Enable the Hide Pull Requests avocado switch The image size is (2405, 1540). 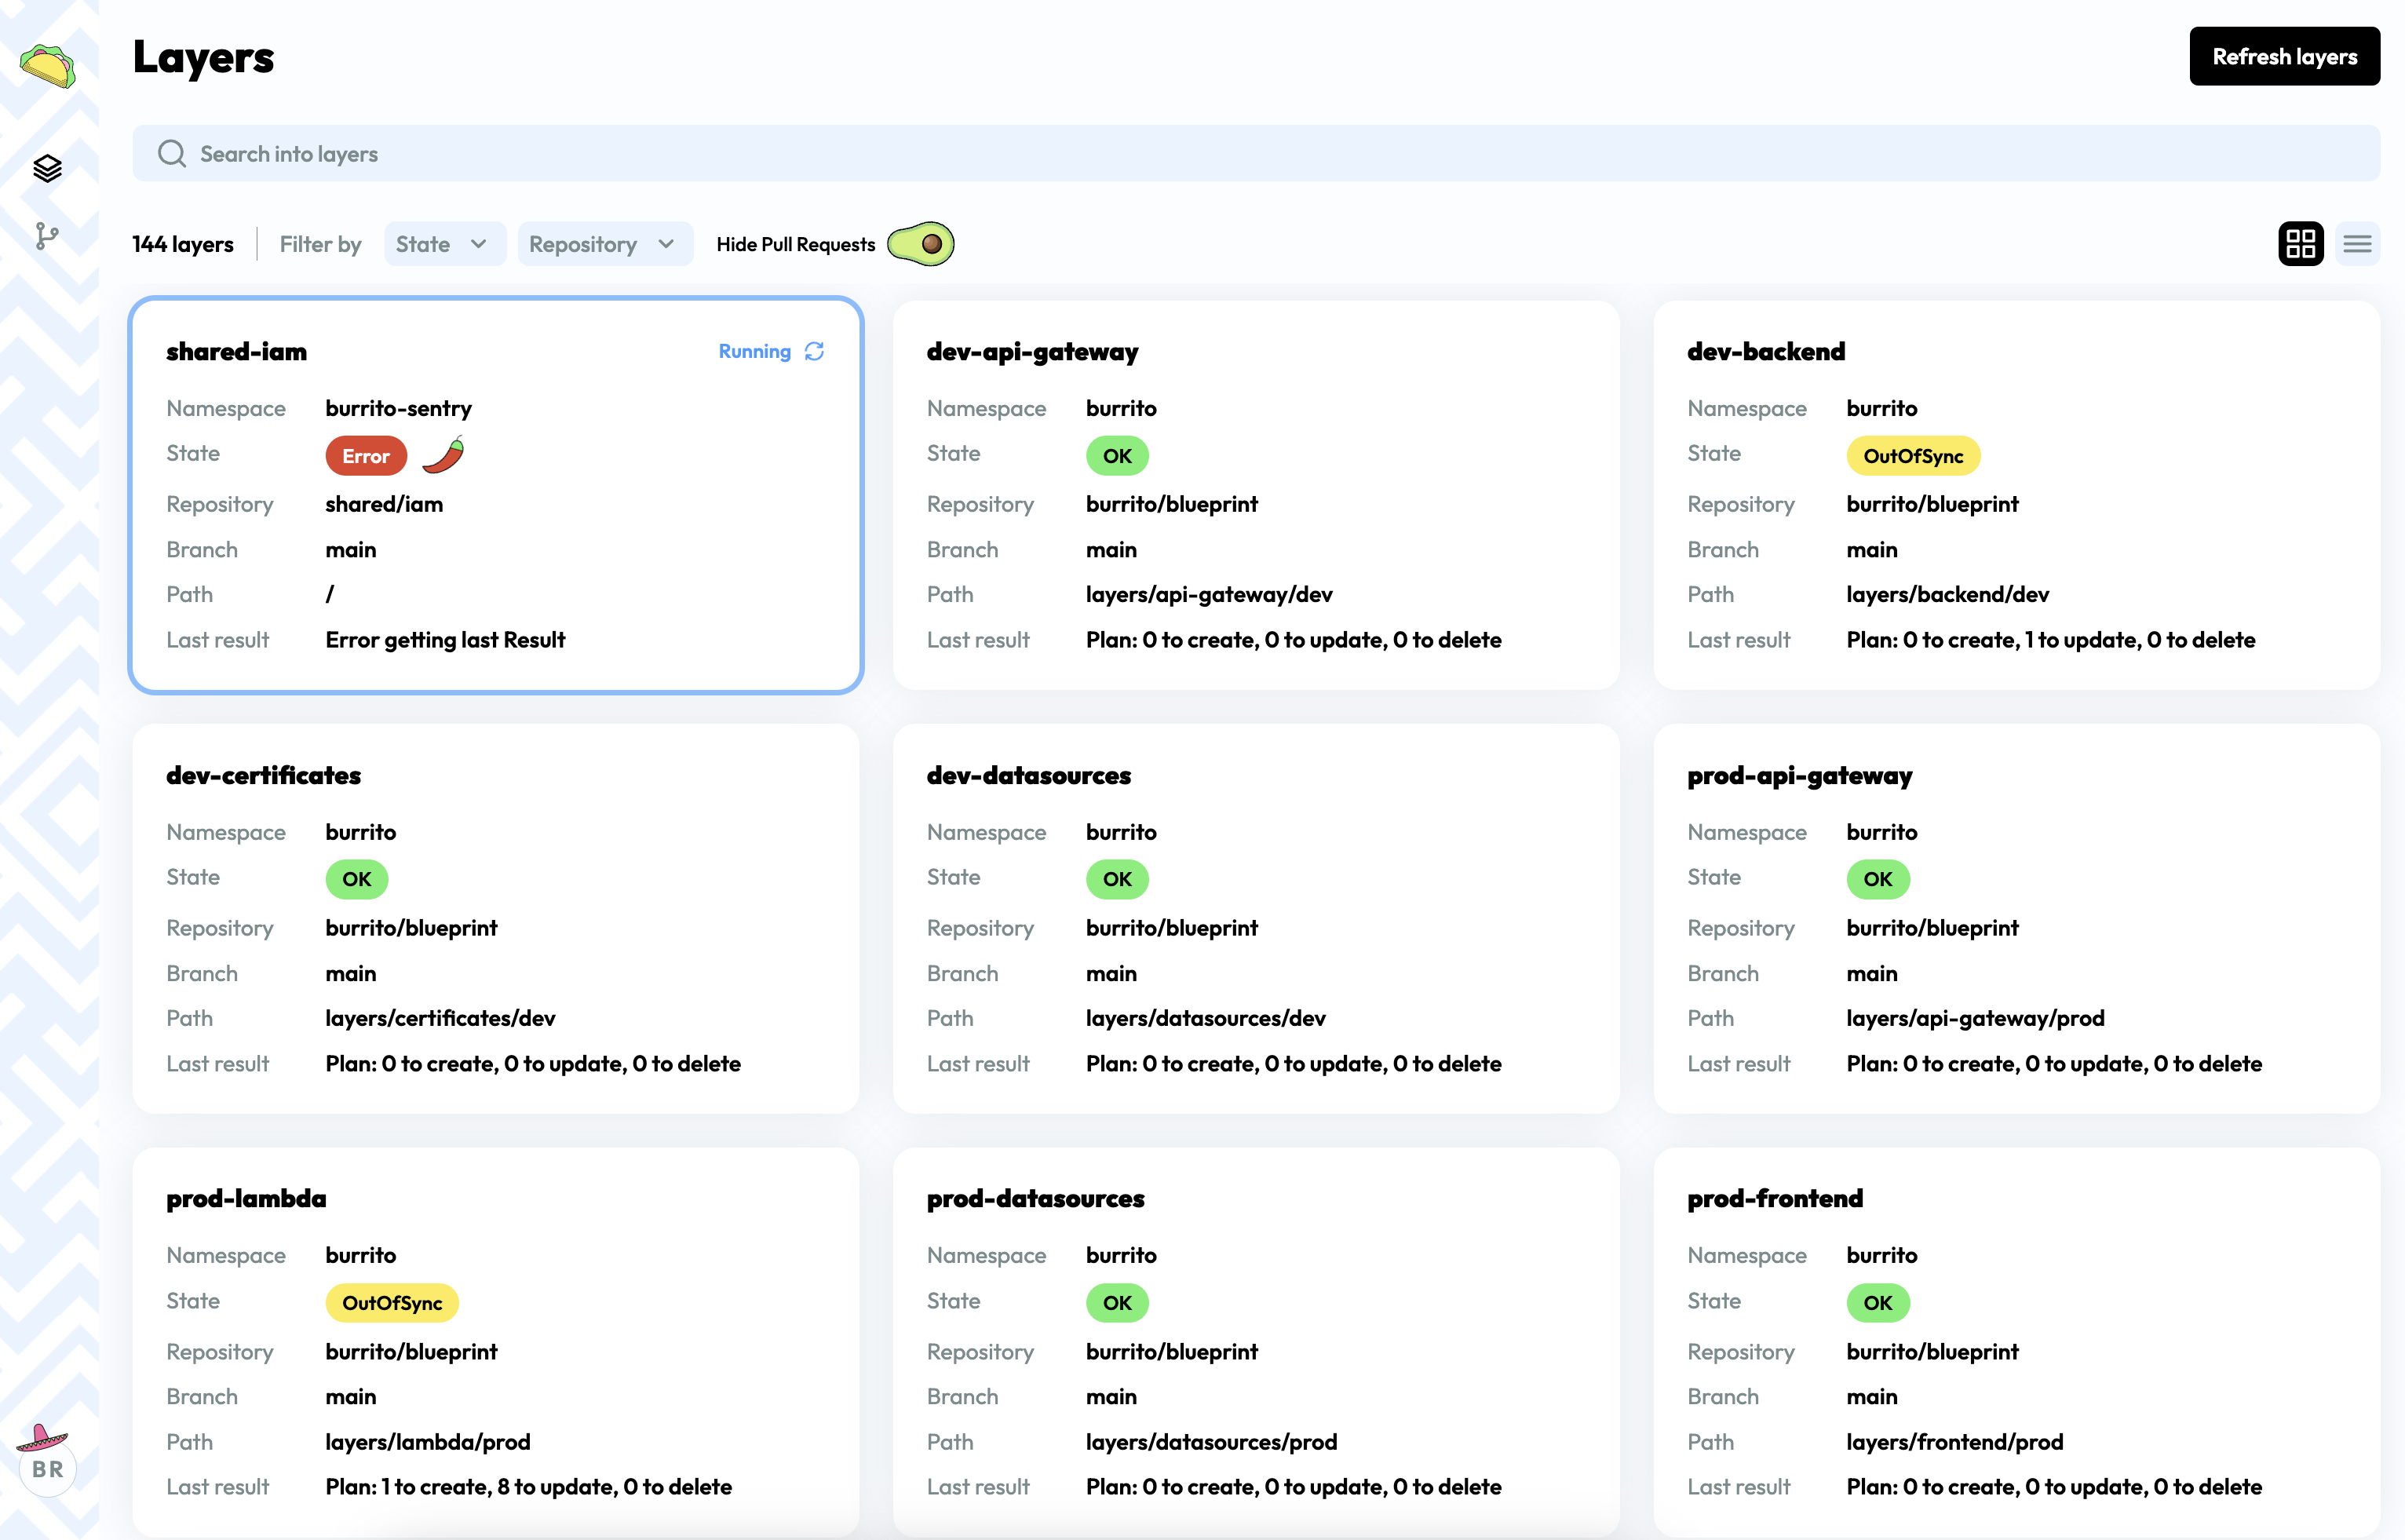921,243
